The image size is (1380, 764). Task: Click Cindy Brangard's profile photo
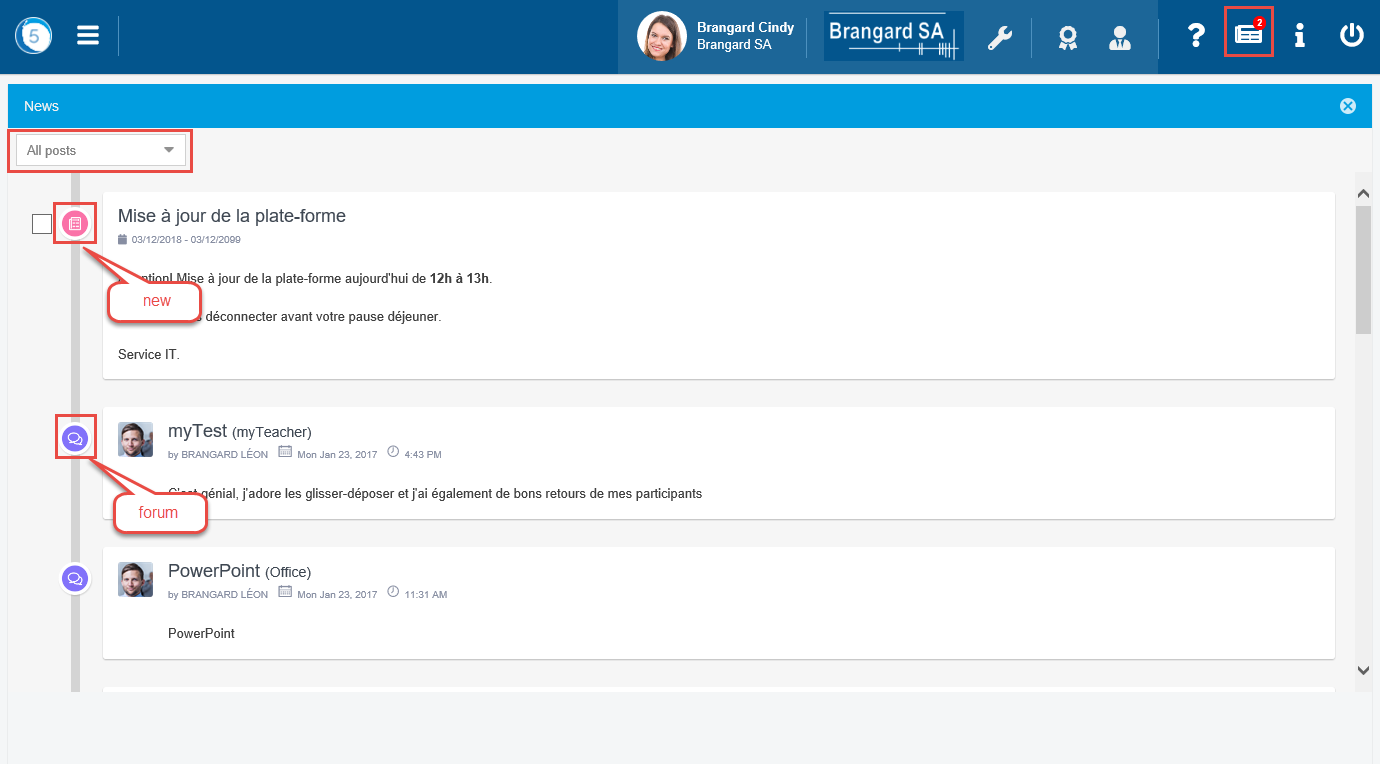[662, 37]
